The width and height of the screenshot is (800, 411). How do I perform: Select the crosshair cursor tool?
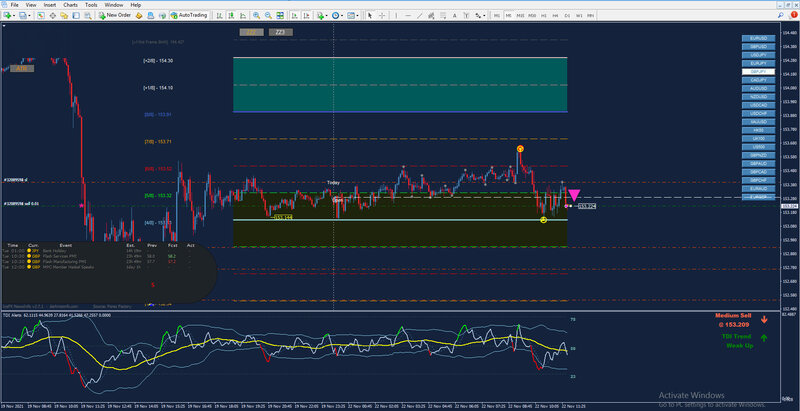click(382, 15)
